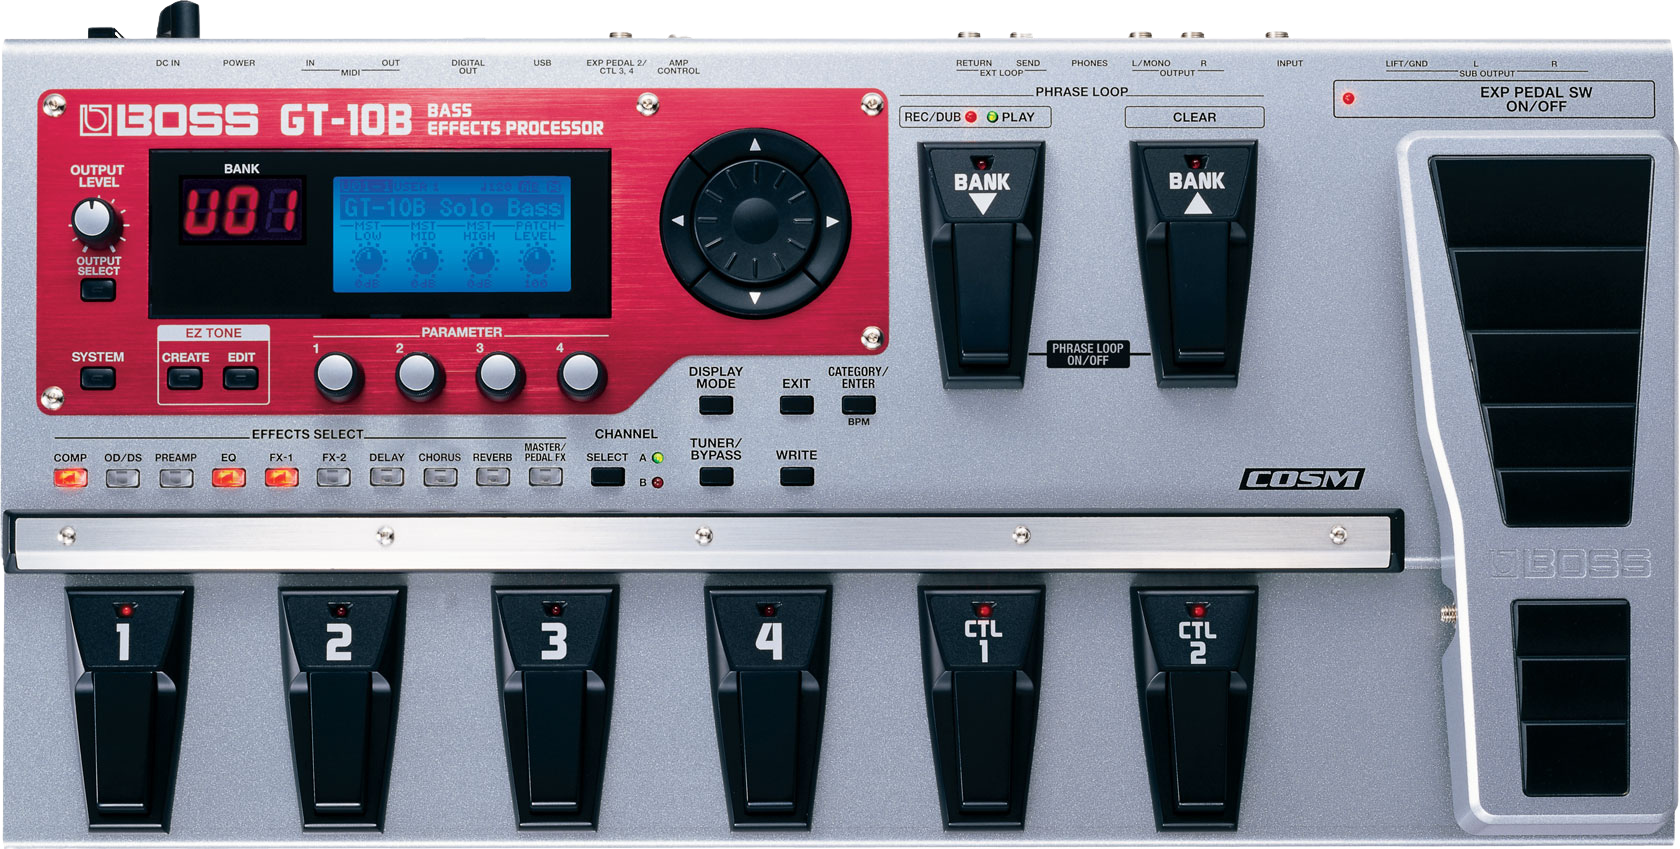Toggle the FX-2 effect button

click(x=334, y=478)
